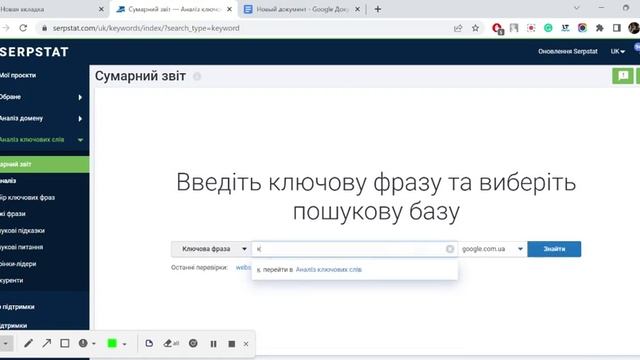640x360 pixels.
Task: Click the Serpstat logo
Action: click(x=34, y=52)
